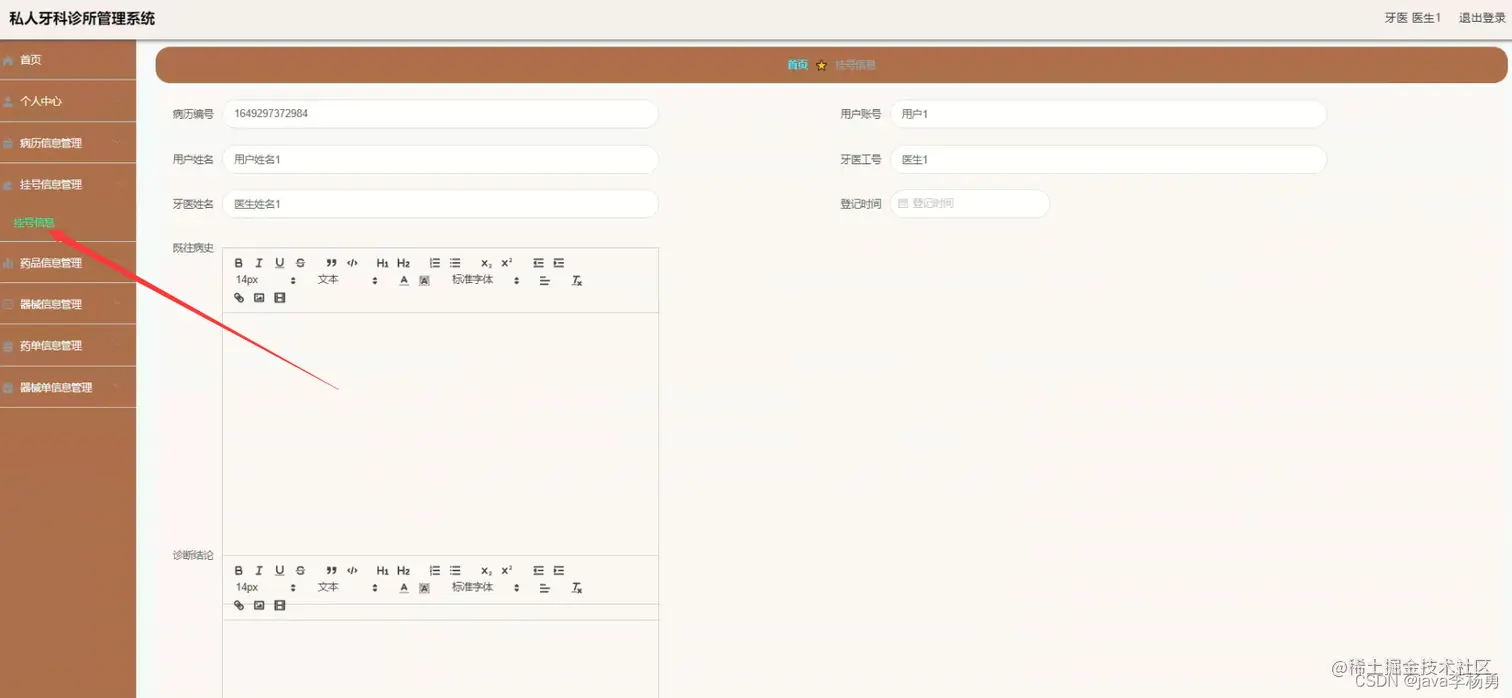The image size is (1512, 698).
Task: Insert code block in the 既往病史 editor
Action: [352, 263]
